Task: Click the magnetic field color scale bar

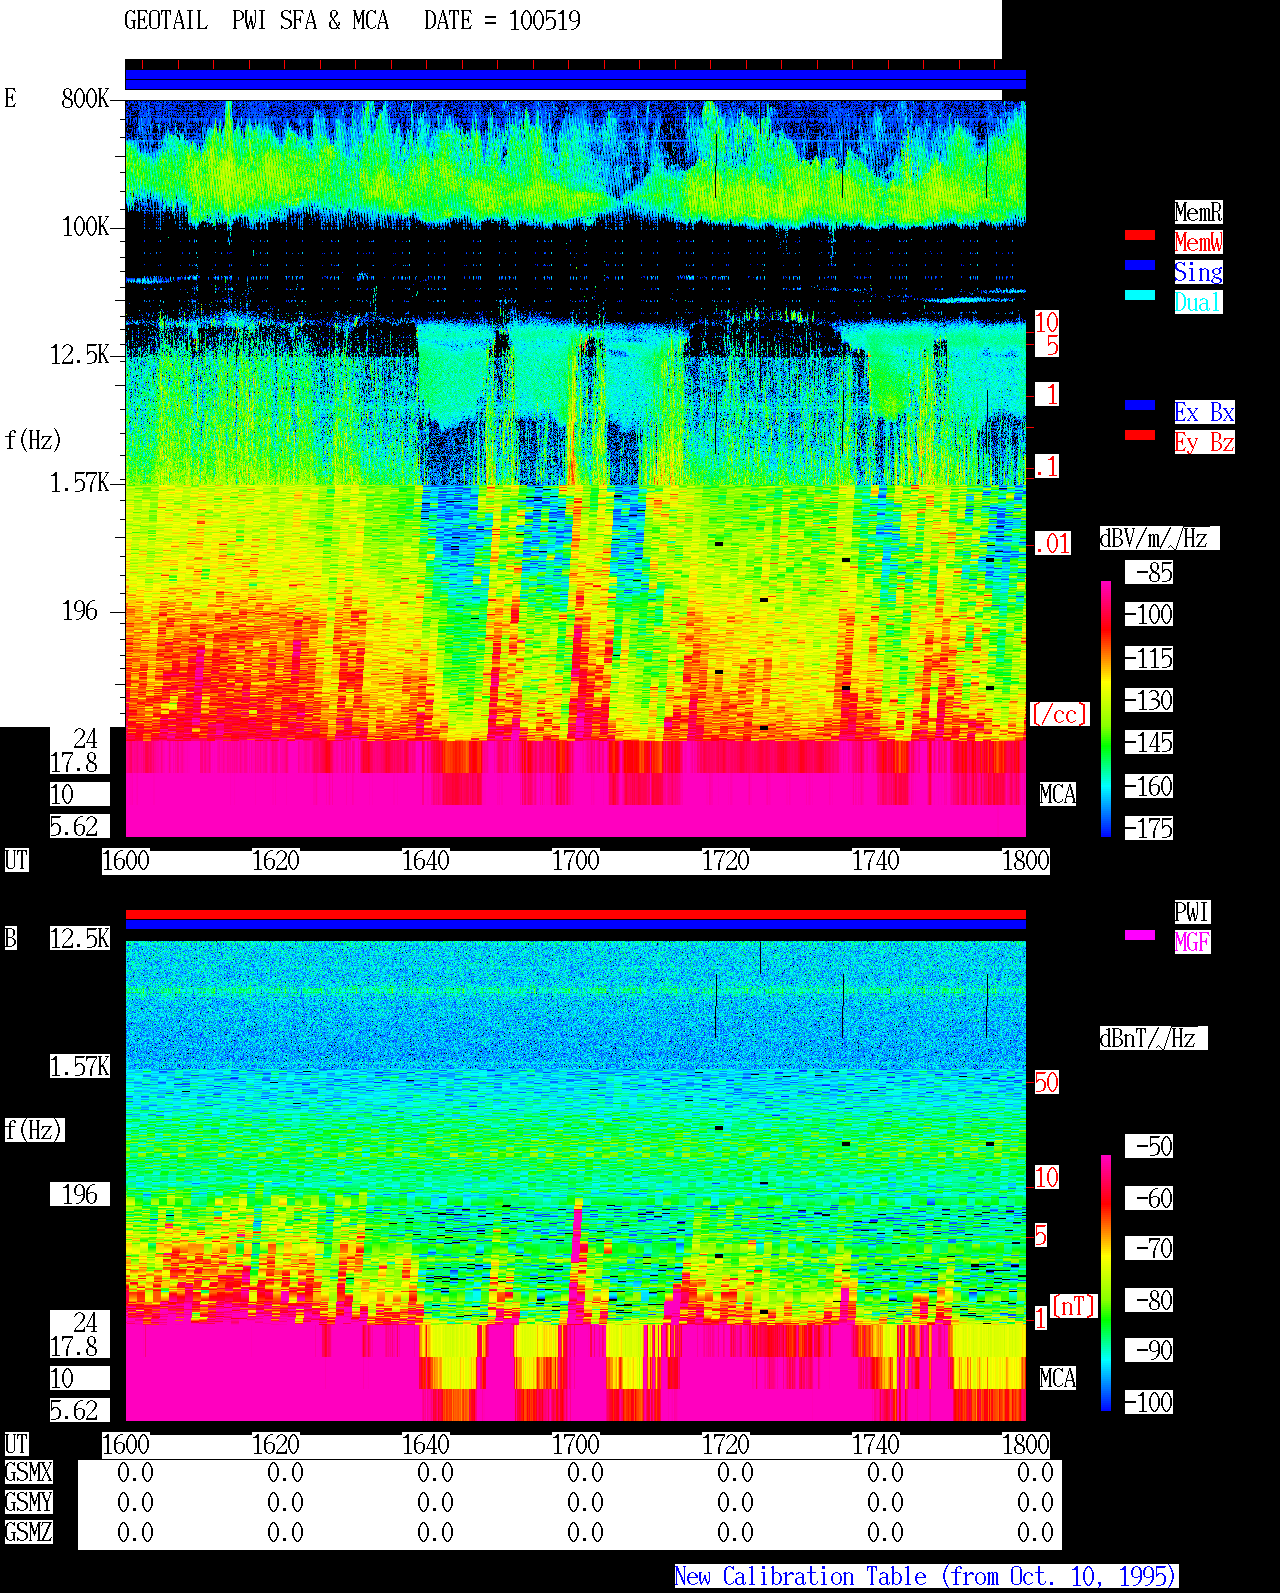Action: (1106, 1283)
